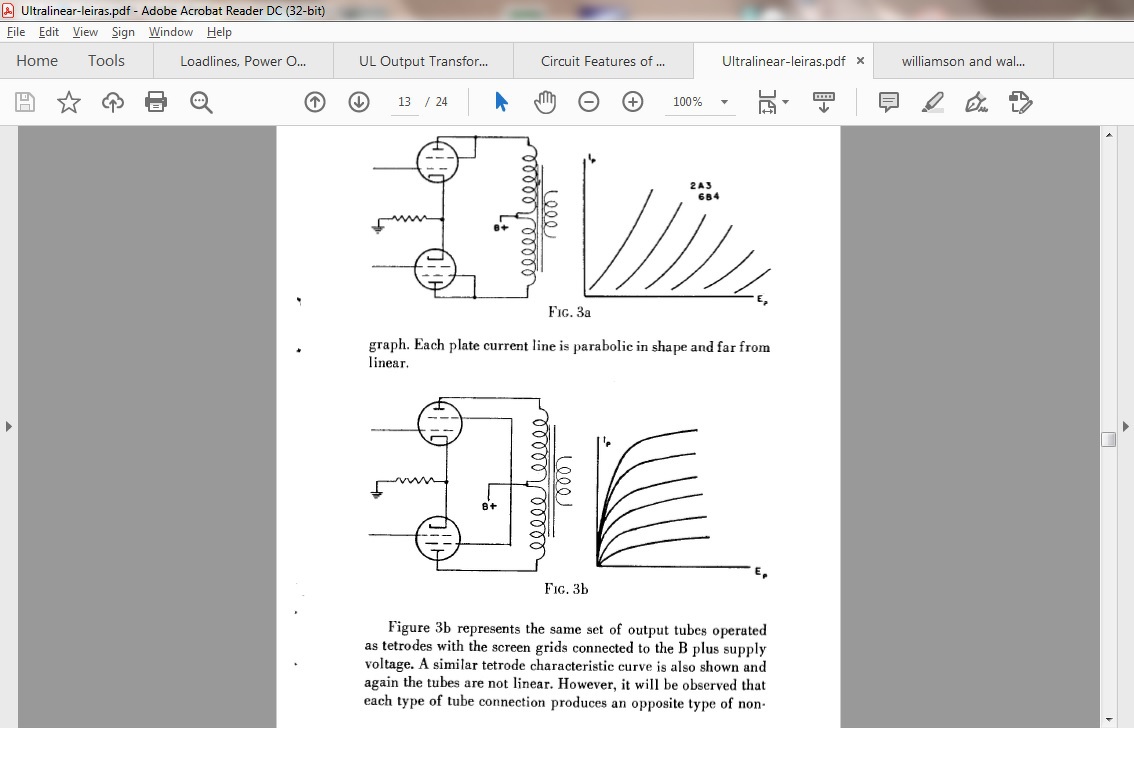Expand the right tools pane
The image size is (1134, 768).
pyautogui.click(x=1125, y=427)
